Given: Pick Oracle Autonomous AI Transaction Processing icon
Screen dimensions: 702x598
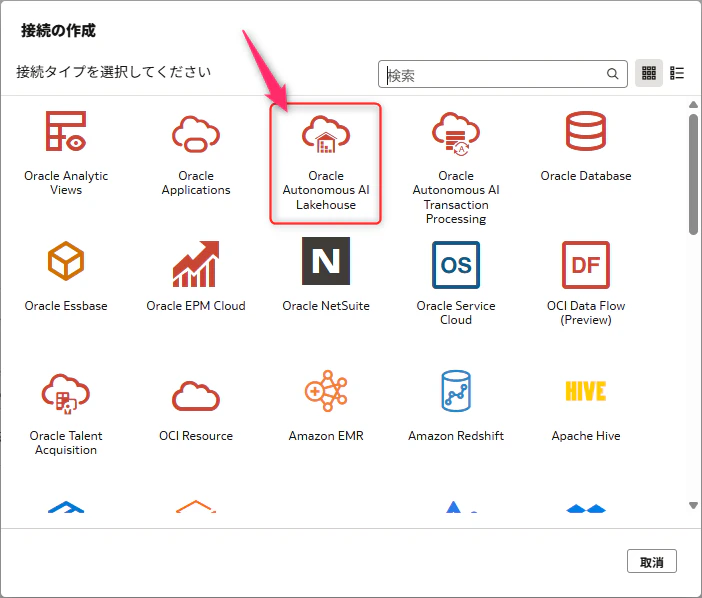Looking at the screenshot, I should click(x=456, y=133).
